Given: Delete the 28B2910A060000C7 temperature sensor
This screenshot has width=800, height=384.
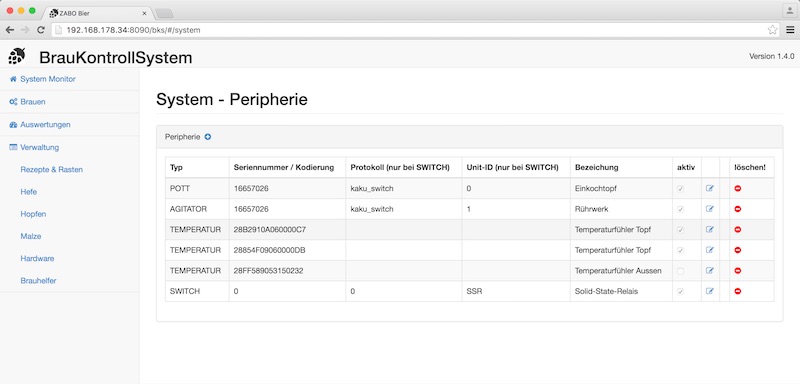Looking at the screenshot, I should 738,229.
